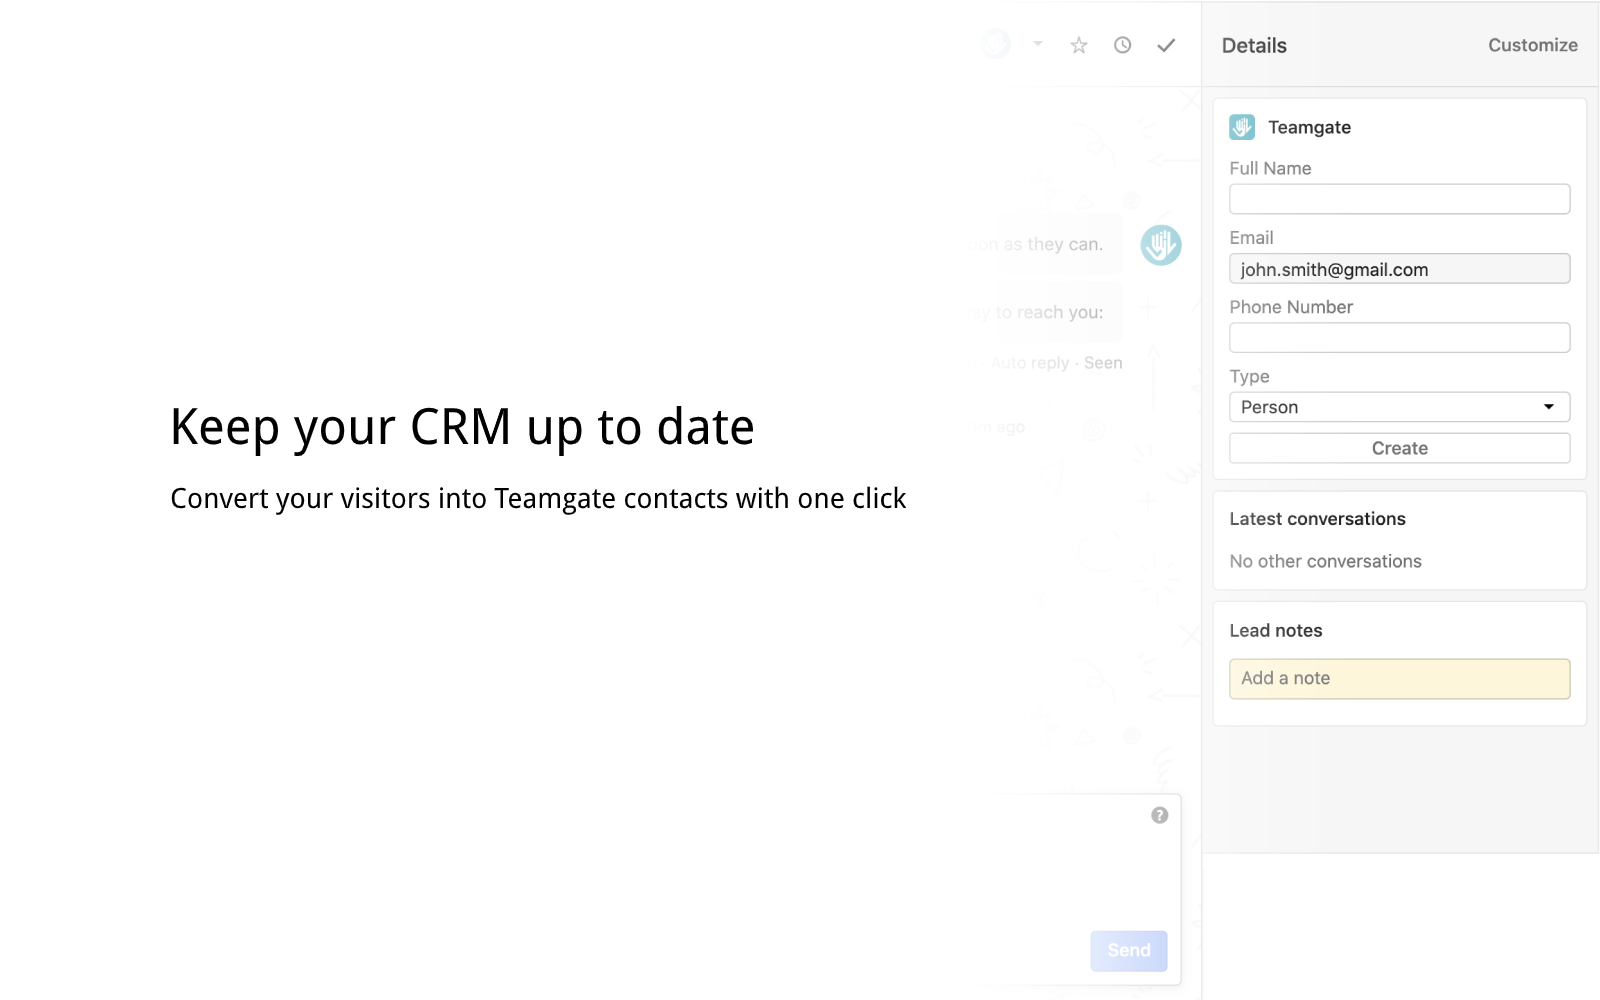Click the operator avatar in the toolbar

[994, 44]
